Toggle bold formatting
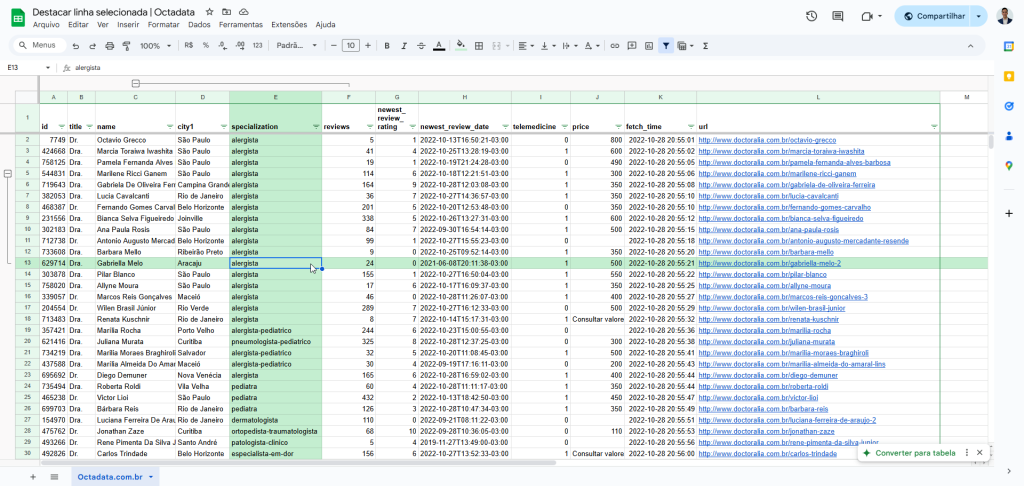Image resolution: width=1024 pixels, height=486 pixels. pyautogui.click(x=387, y=46)
